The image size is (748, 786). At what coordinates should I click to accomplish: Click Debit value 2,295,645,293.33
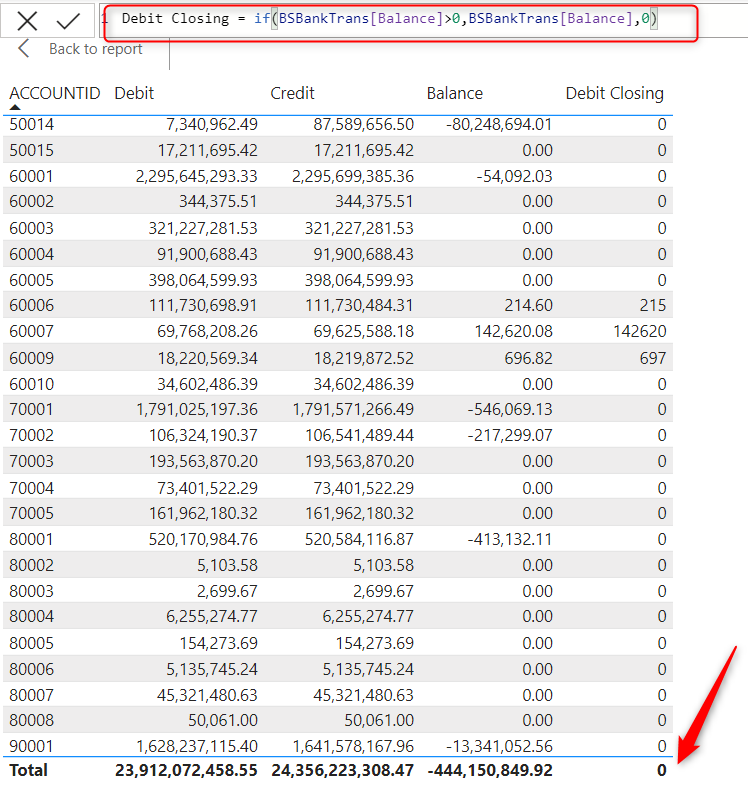click(197, 176)
